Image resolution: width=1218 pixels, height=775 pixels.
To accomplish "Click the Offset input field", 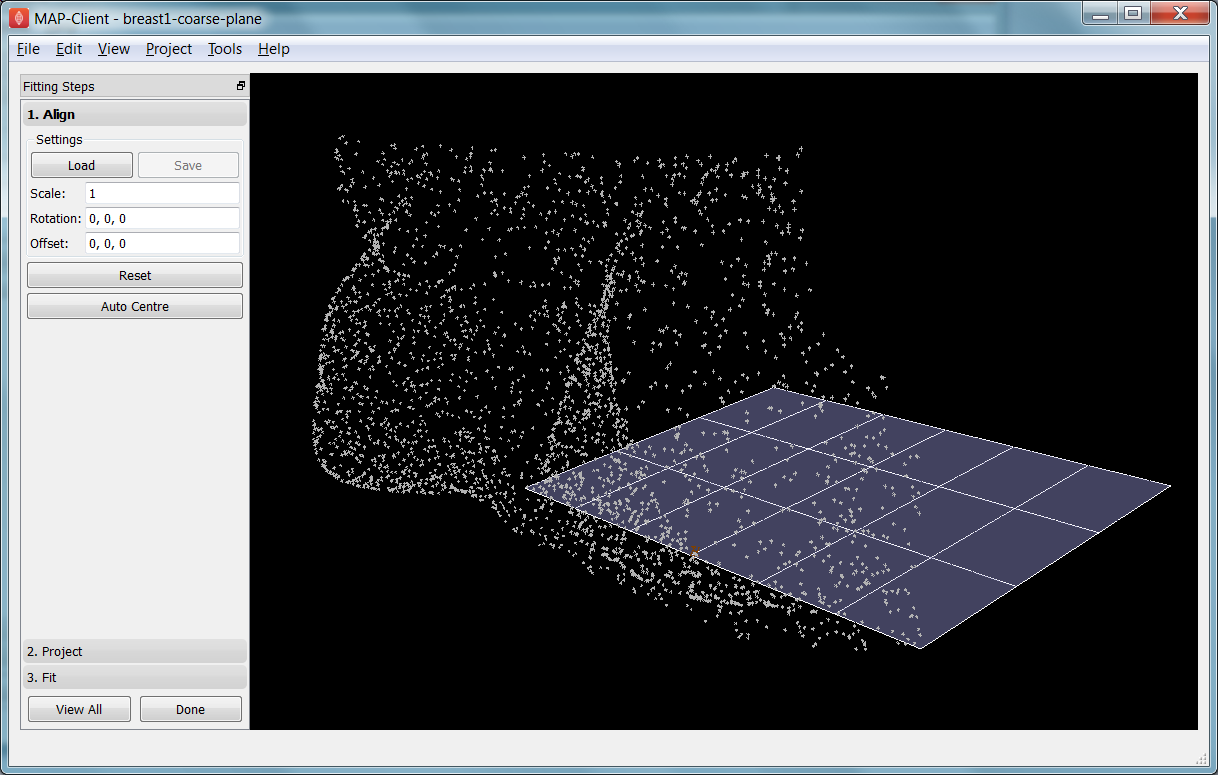I will (x=163, y=243).
